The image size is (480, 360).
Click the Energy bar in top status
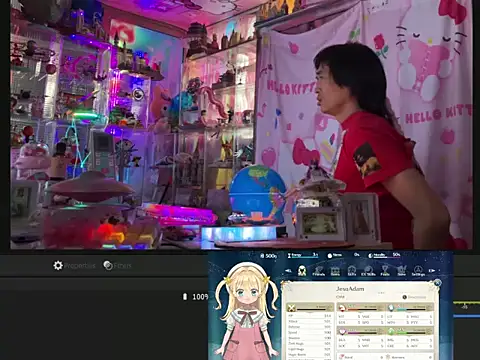(x=303, y=255)
